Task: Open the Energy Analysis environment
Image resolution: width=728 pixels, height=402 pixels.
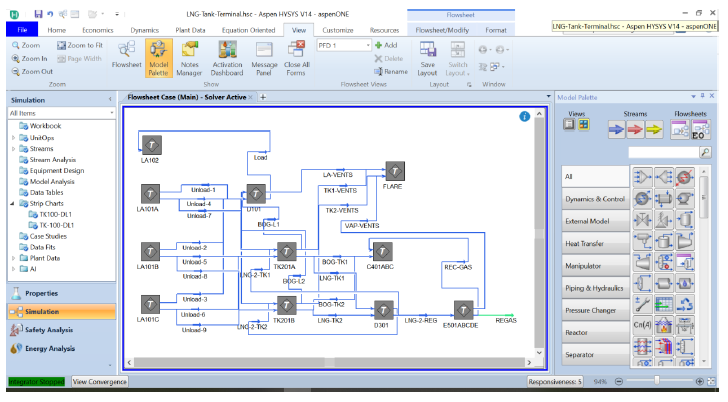Action: click(x=61, y=348)
